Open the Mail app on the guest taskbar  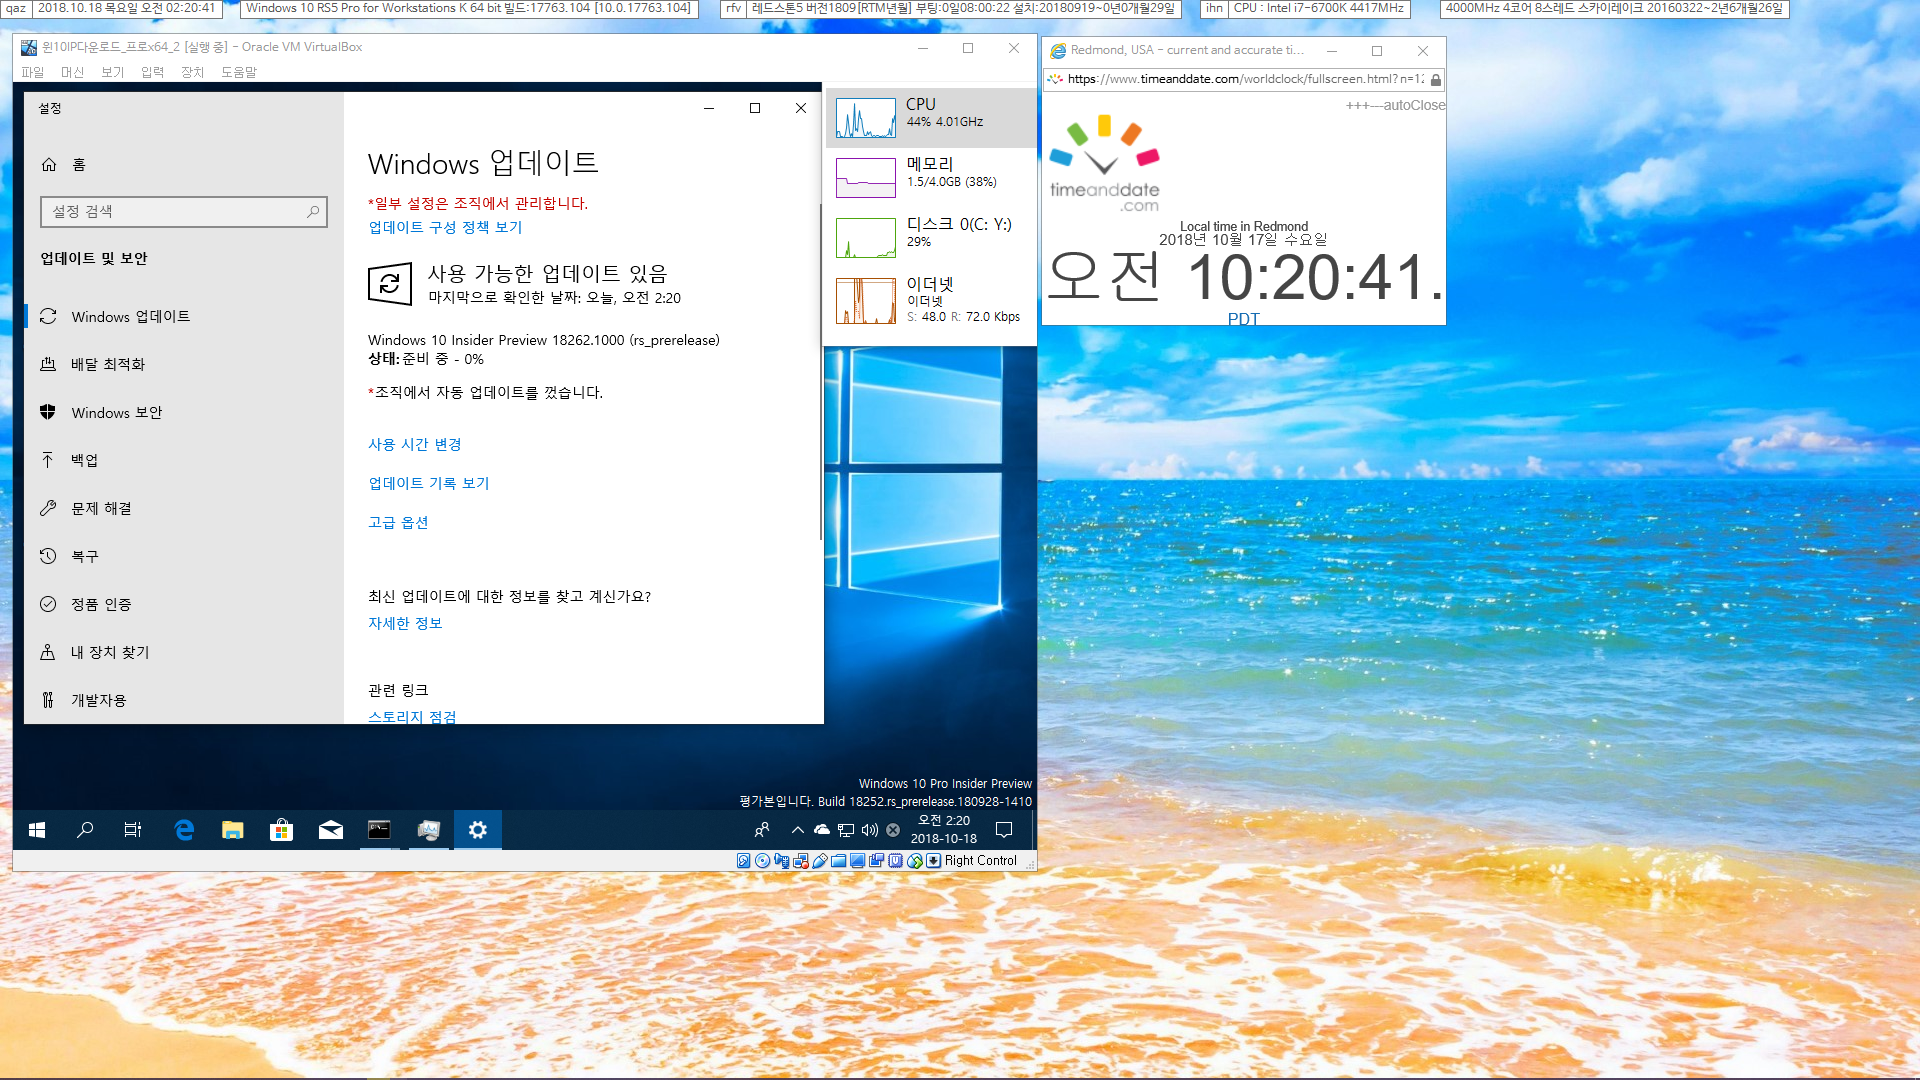331,830
